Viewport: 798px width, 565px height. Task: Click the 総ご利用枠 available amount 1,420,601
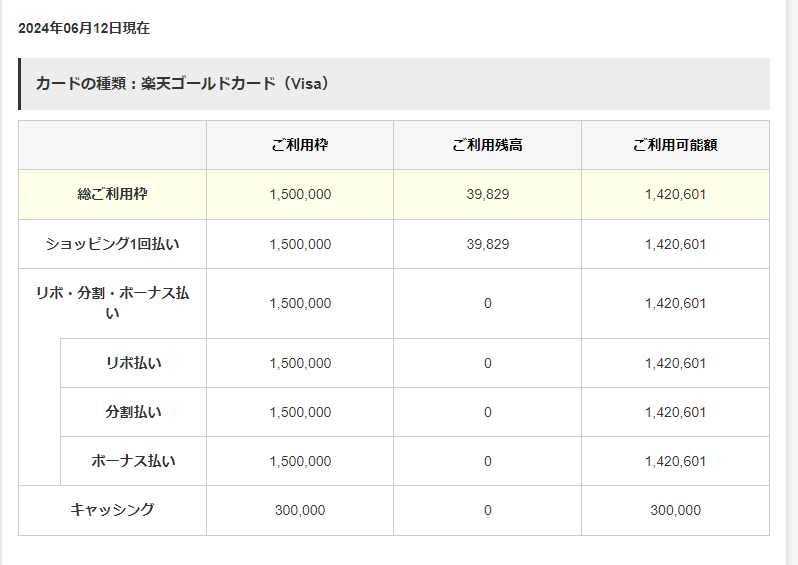(675, 194)
